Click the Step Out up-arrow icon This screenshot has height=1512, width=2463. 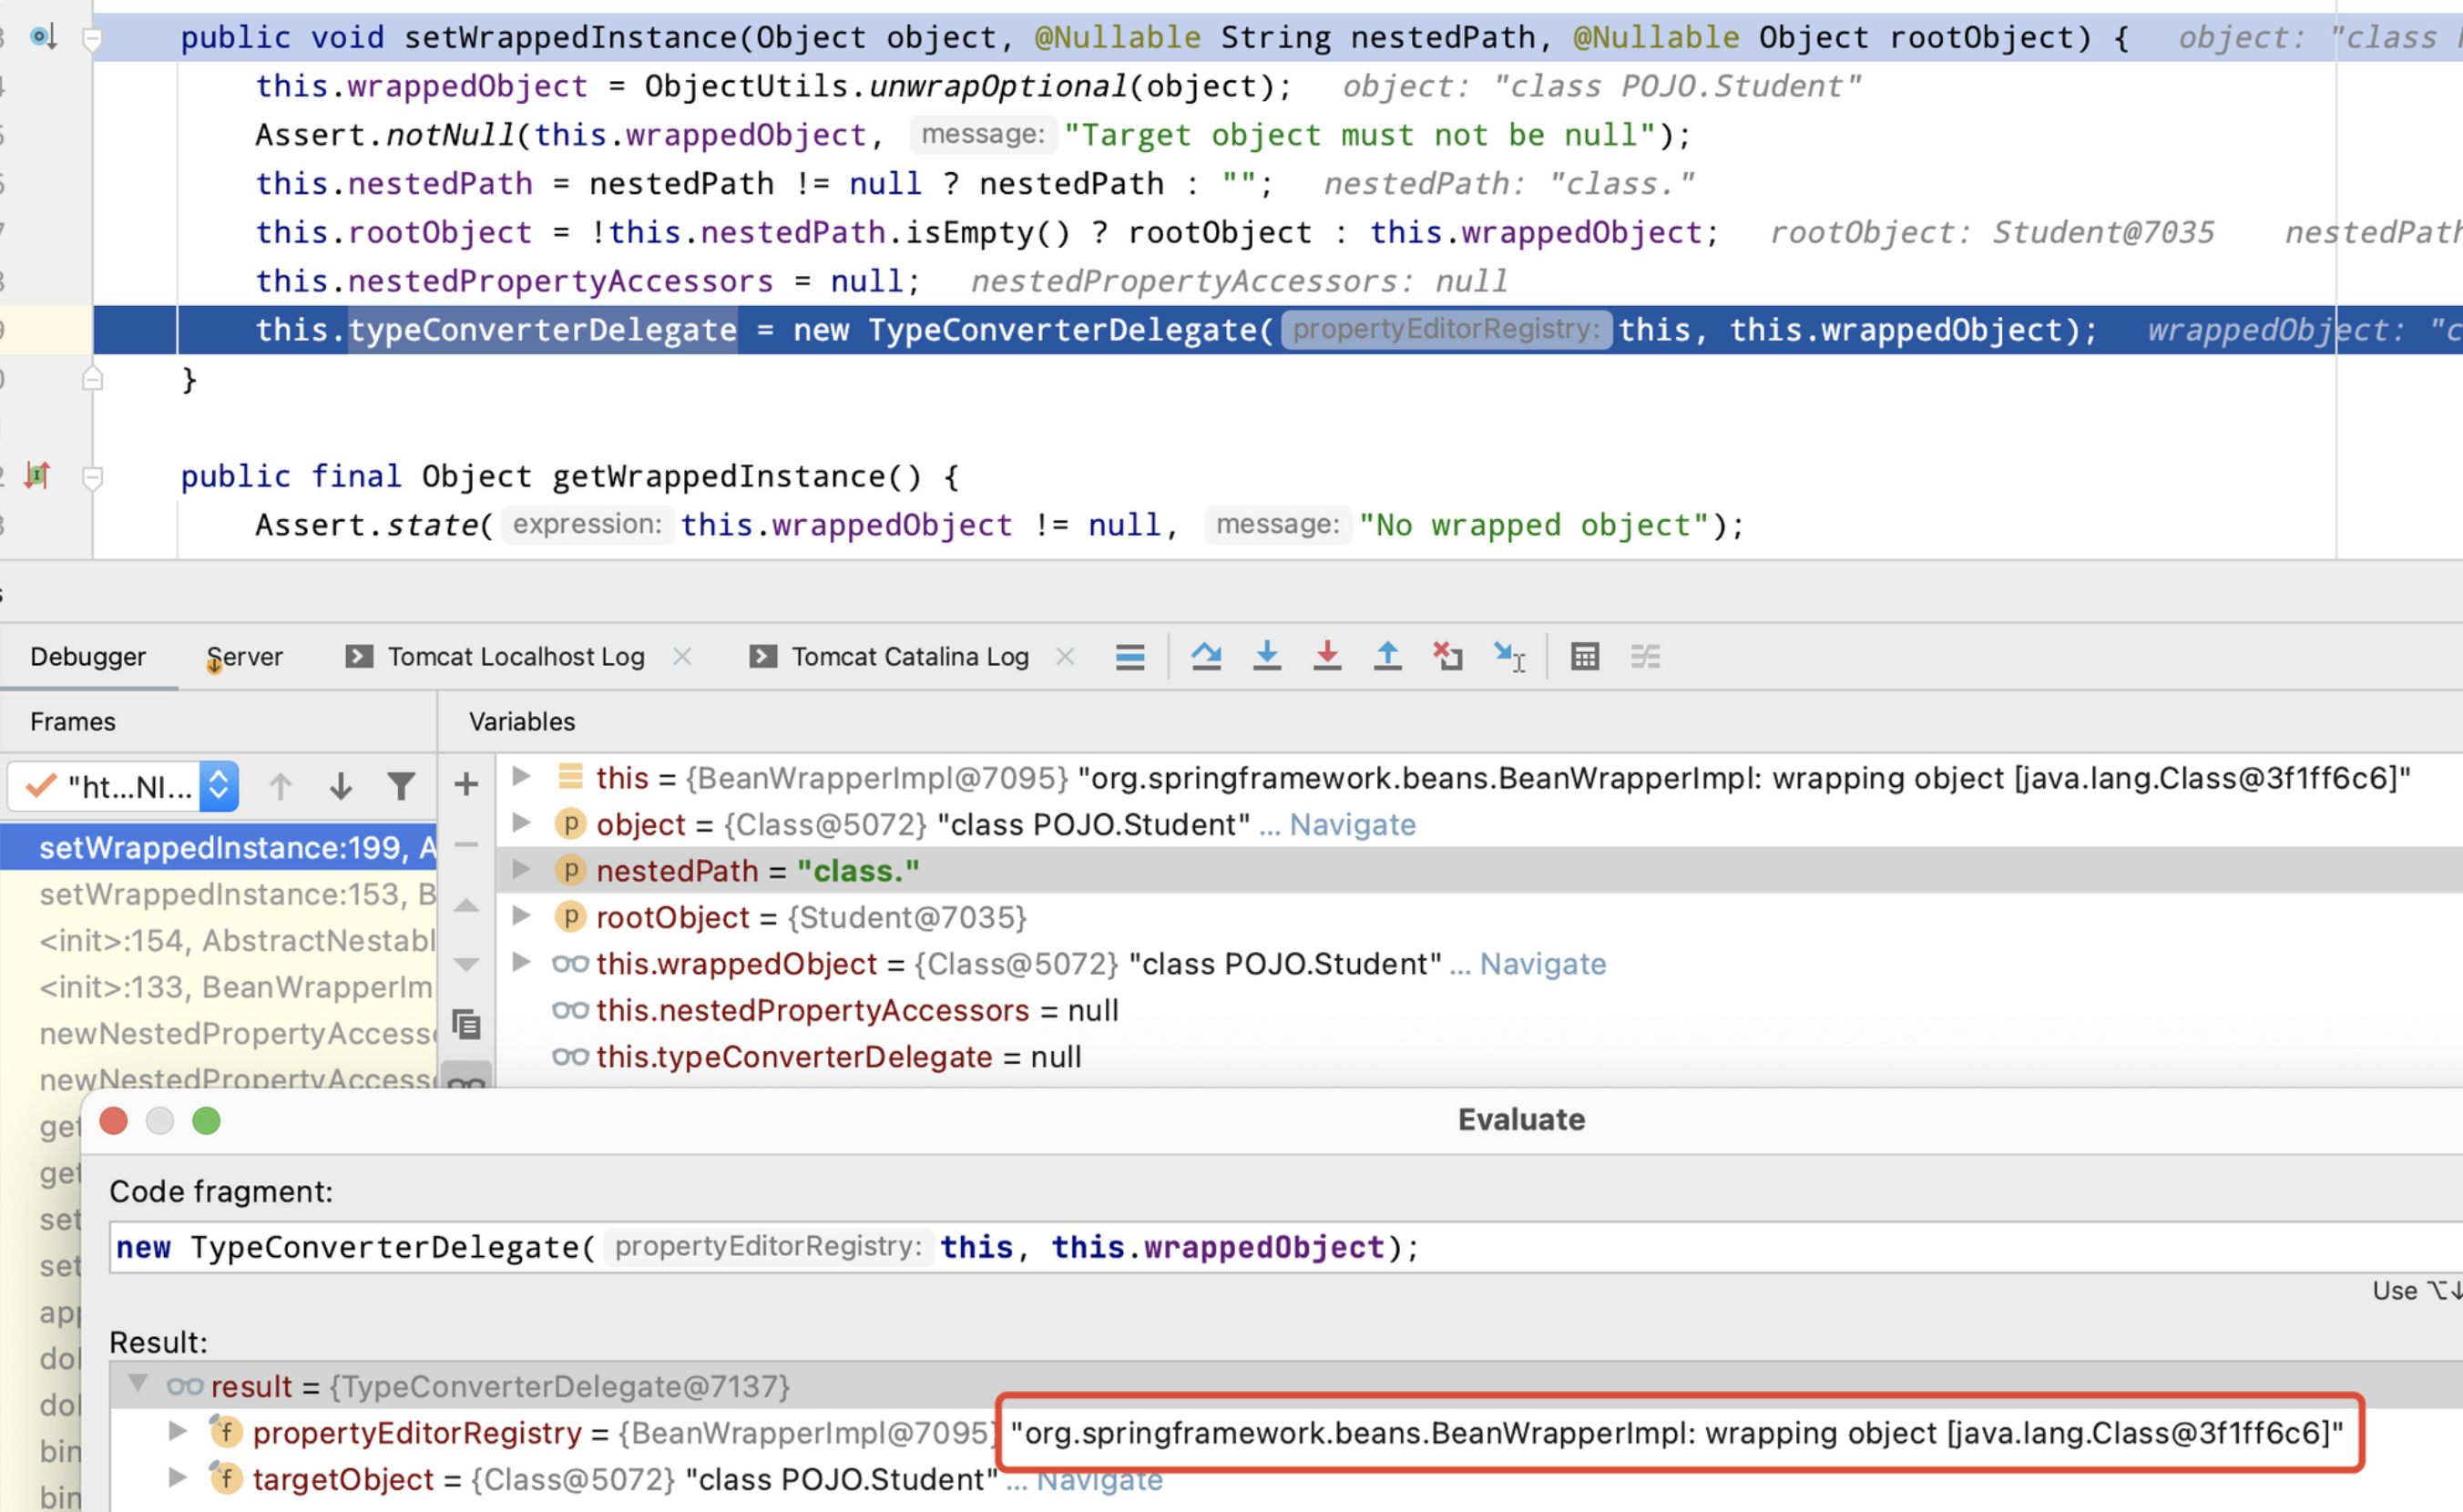1388,657
